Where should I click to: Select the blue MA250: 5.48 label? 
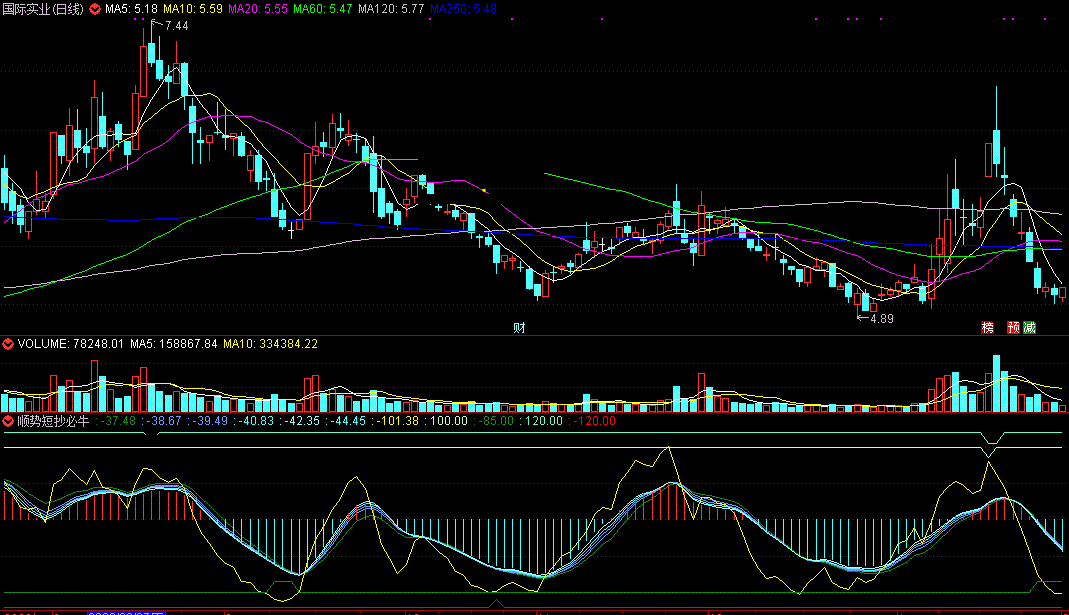(x=464, y=9)
